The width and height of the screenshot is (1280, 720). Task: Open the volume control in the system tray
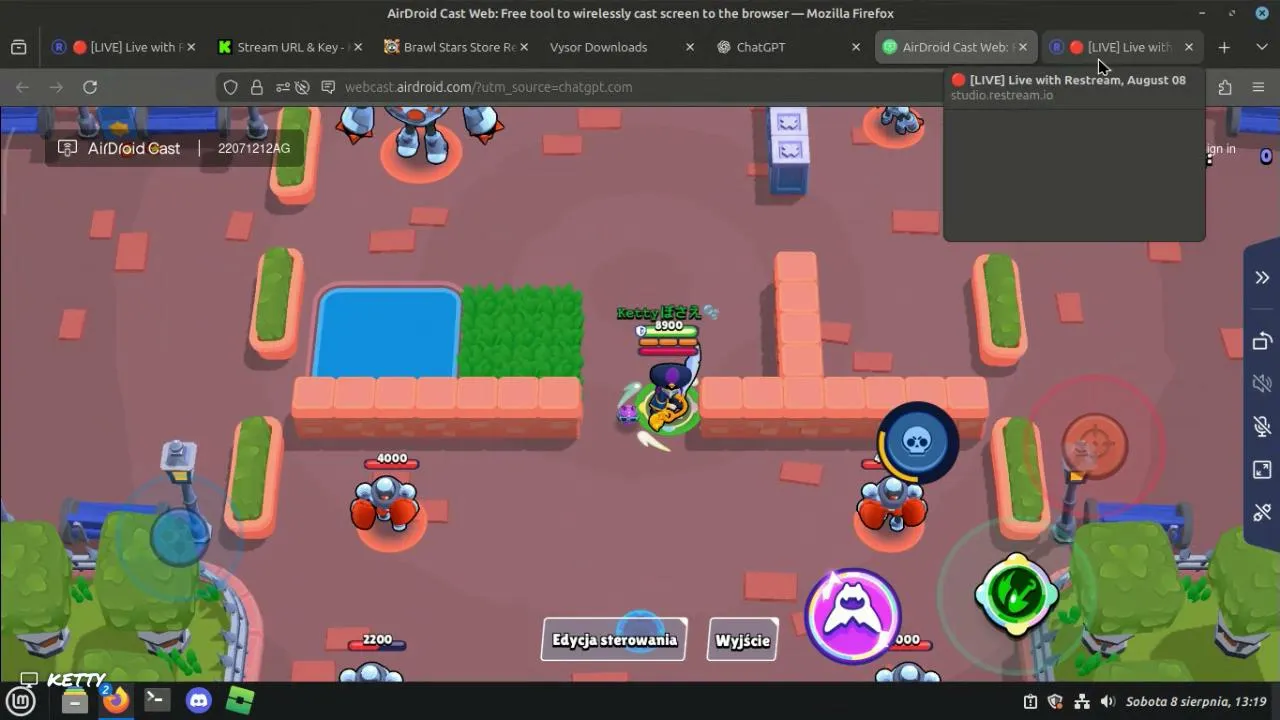[x=1107, y=702]
